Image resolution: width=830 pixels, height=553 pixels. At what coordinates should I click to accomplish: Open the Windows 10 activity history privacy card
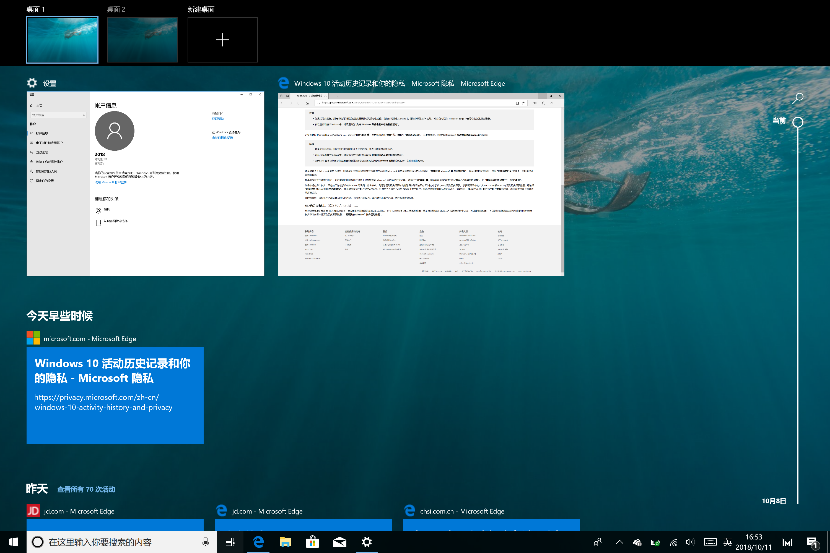115,395
